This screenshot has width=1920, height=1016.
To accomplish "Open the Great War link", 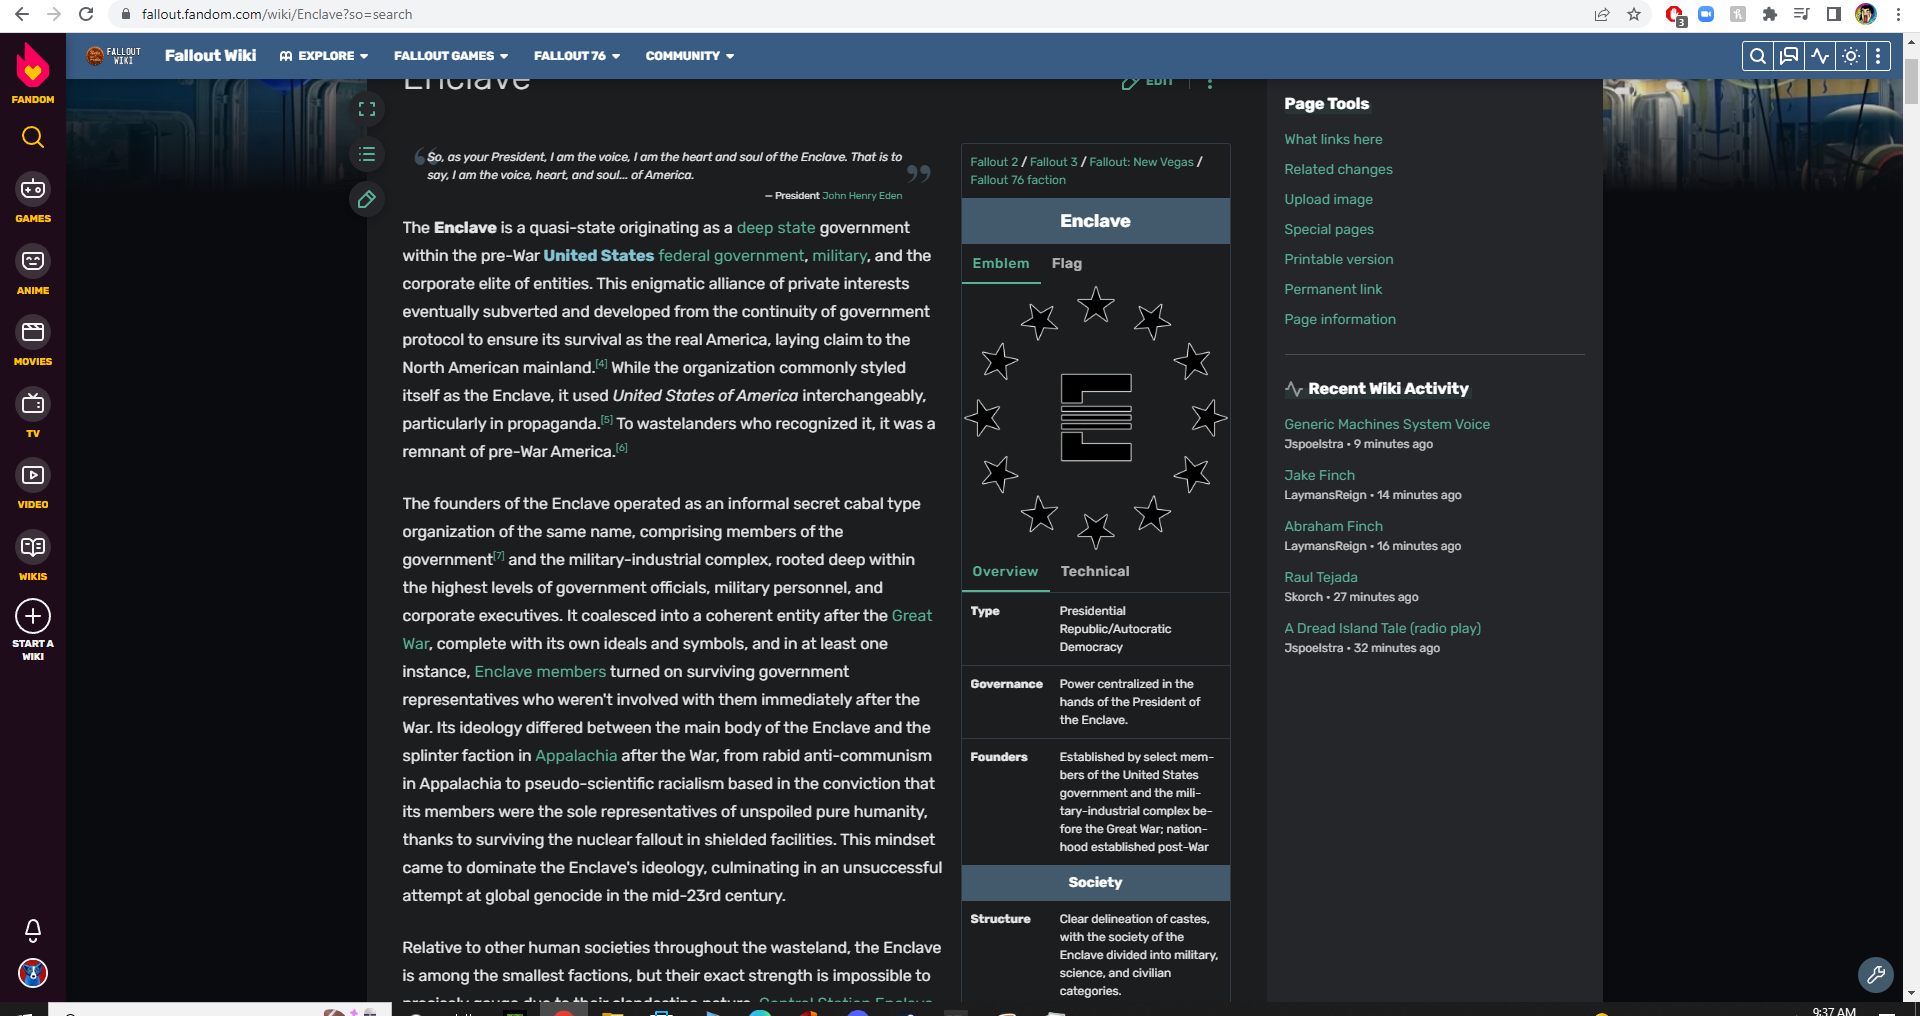I will 911,616.
